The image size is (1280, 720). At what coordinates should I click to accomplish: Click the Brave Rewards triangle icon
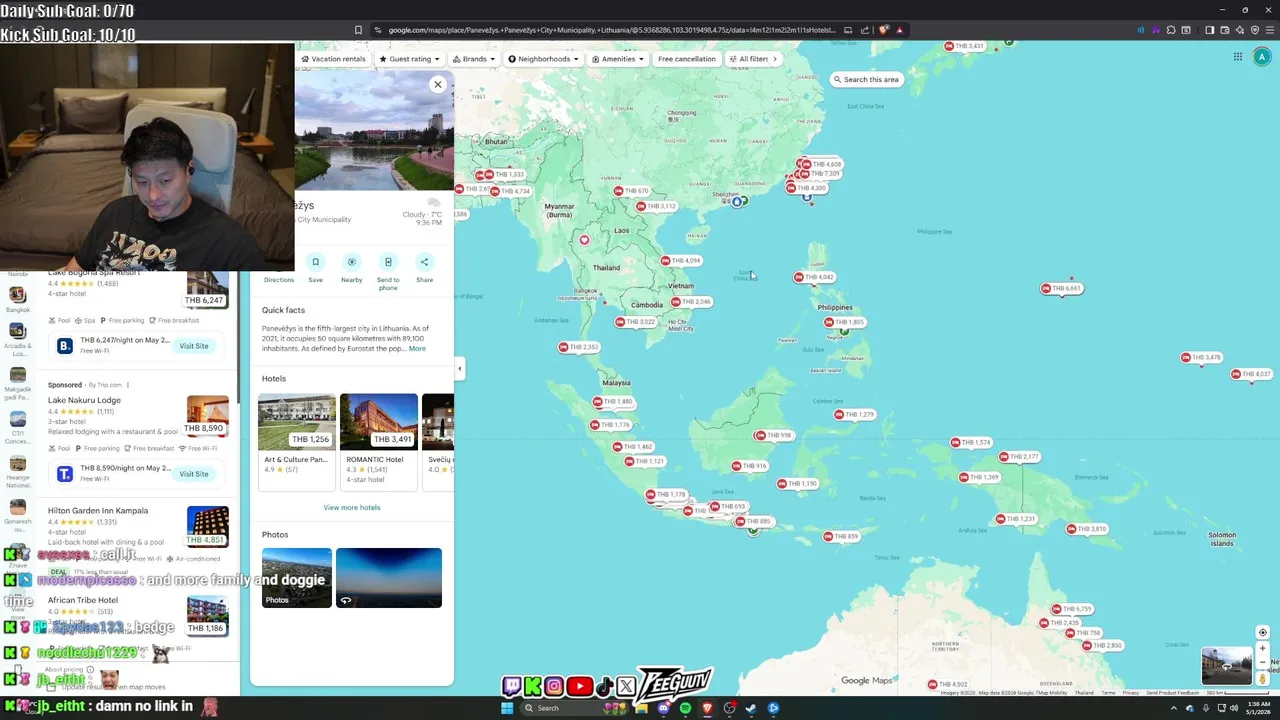[x=899, y=30]
